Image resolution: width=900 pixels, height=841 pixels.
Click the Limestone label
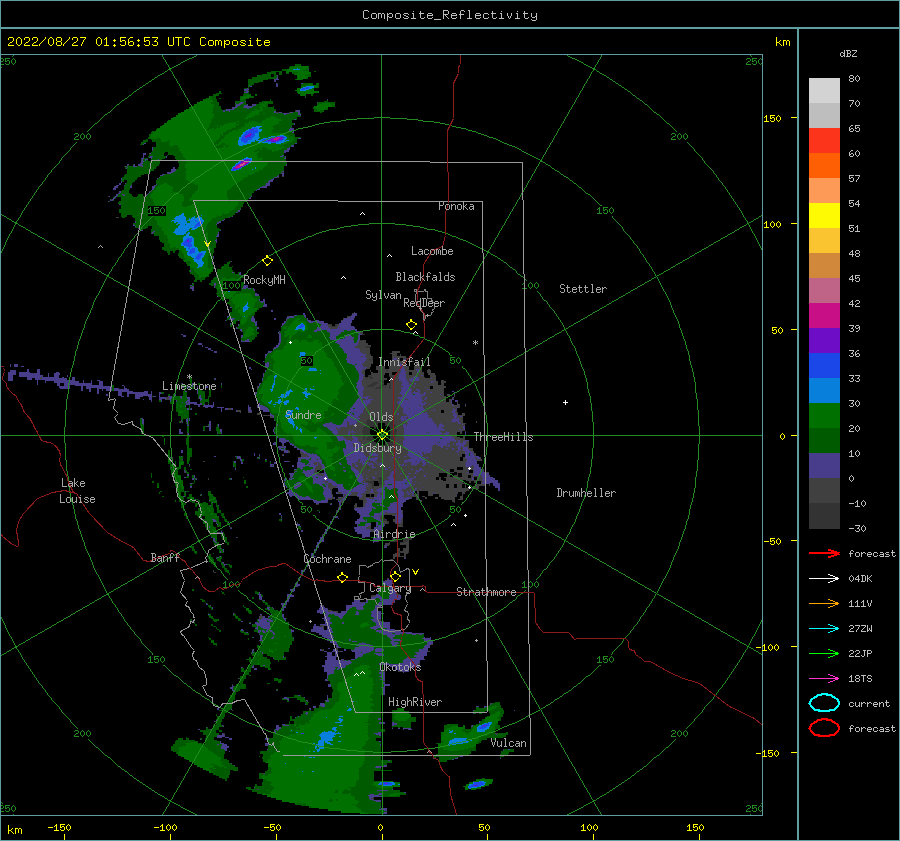189,386
